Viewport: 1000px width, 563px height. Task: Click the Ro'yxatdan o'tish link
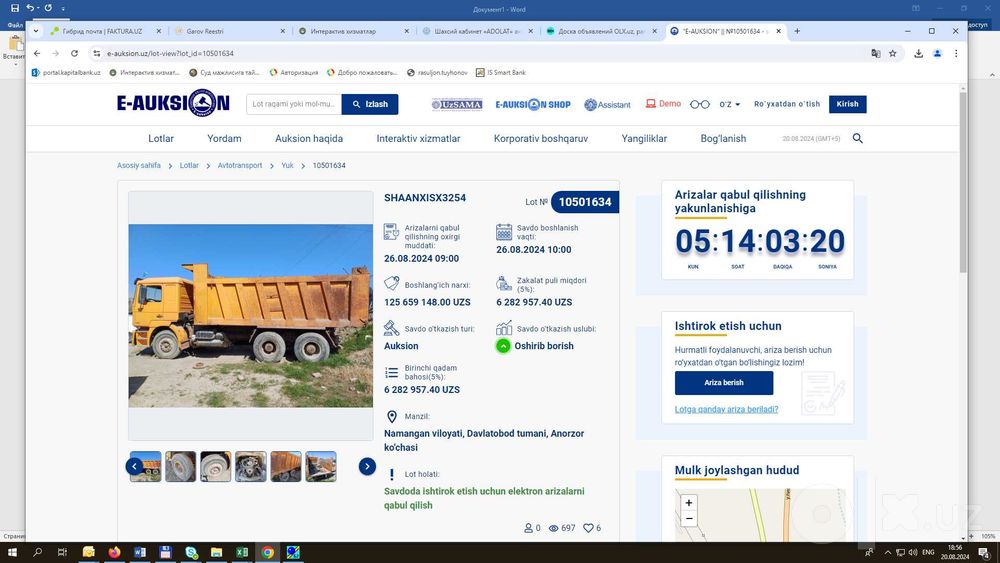coord(787,104)
